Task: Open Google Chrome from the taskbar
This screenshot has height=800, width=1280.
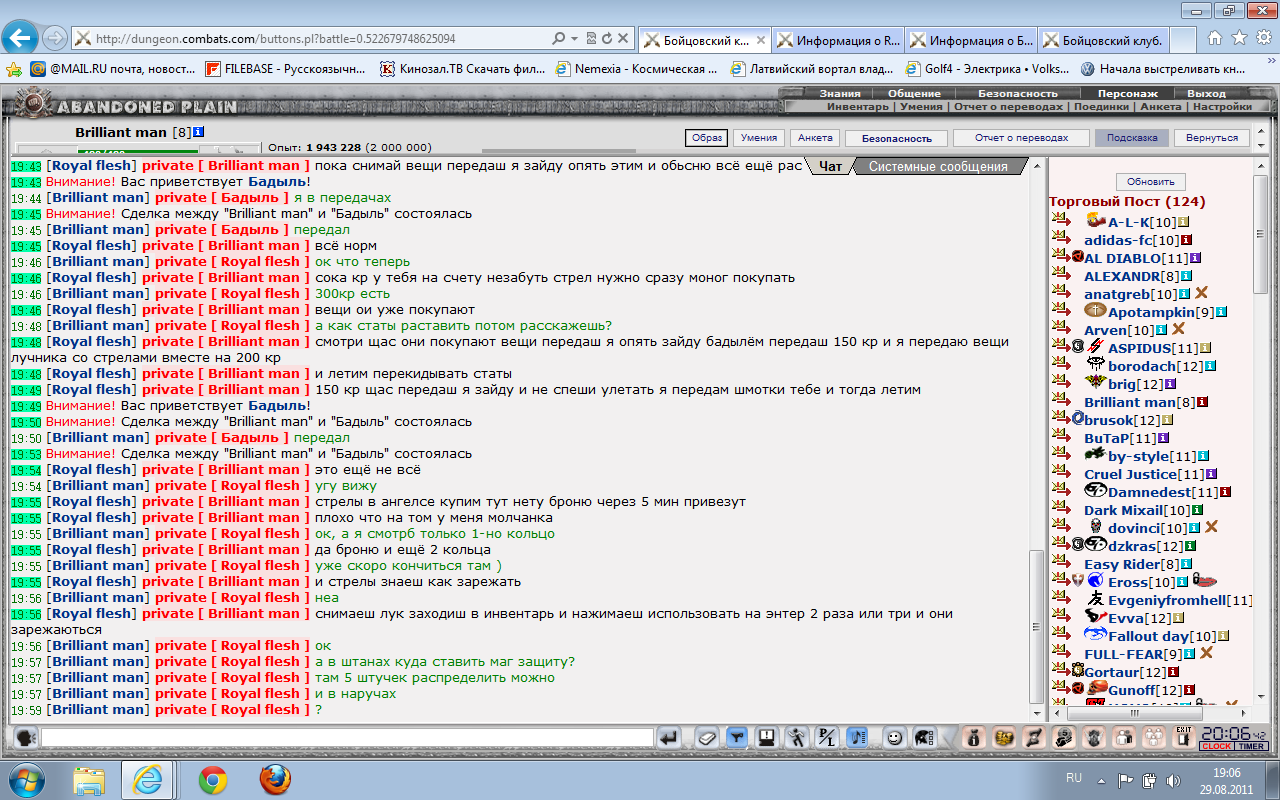Action: (x=212, y=779)
